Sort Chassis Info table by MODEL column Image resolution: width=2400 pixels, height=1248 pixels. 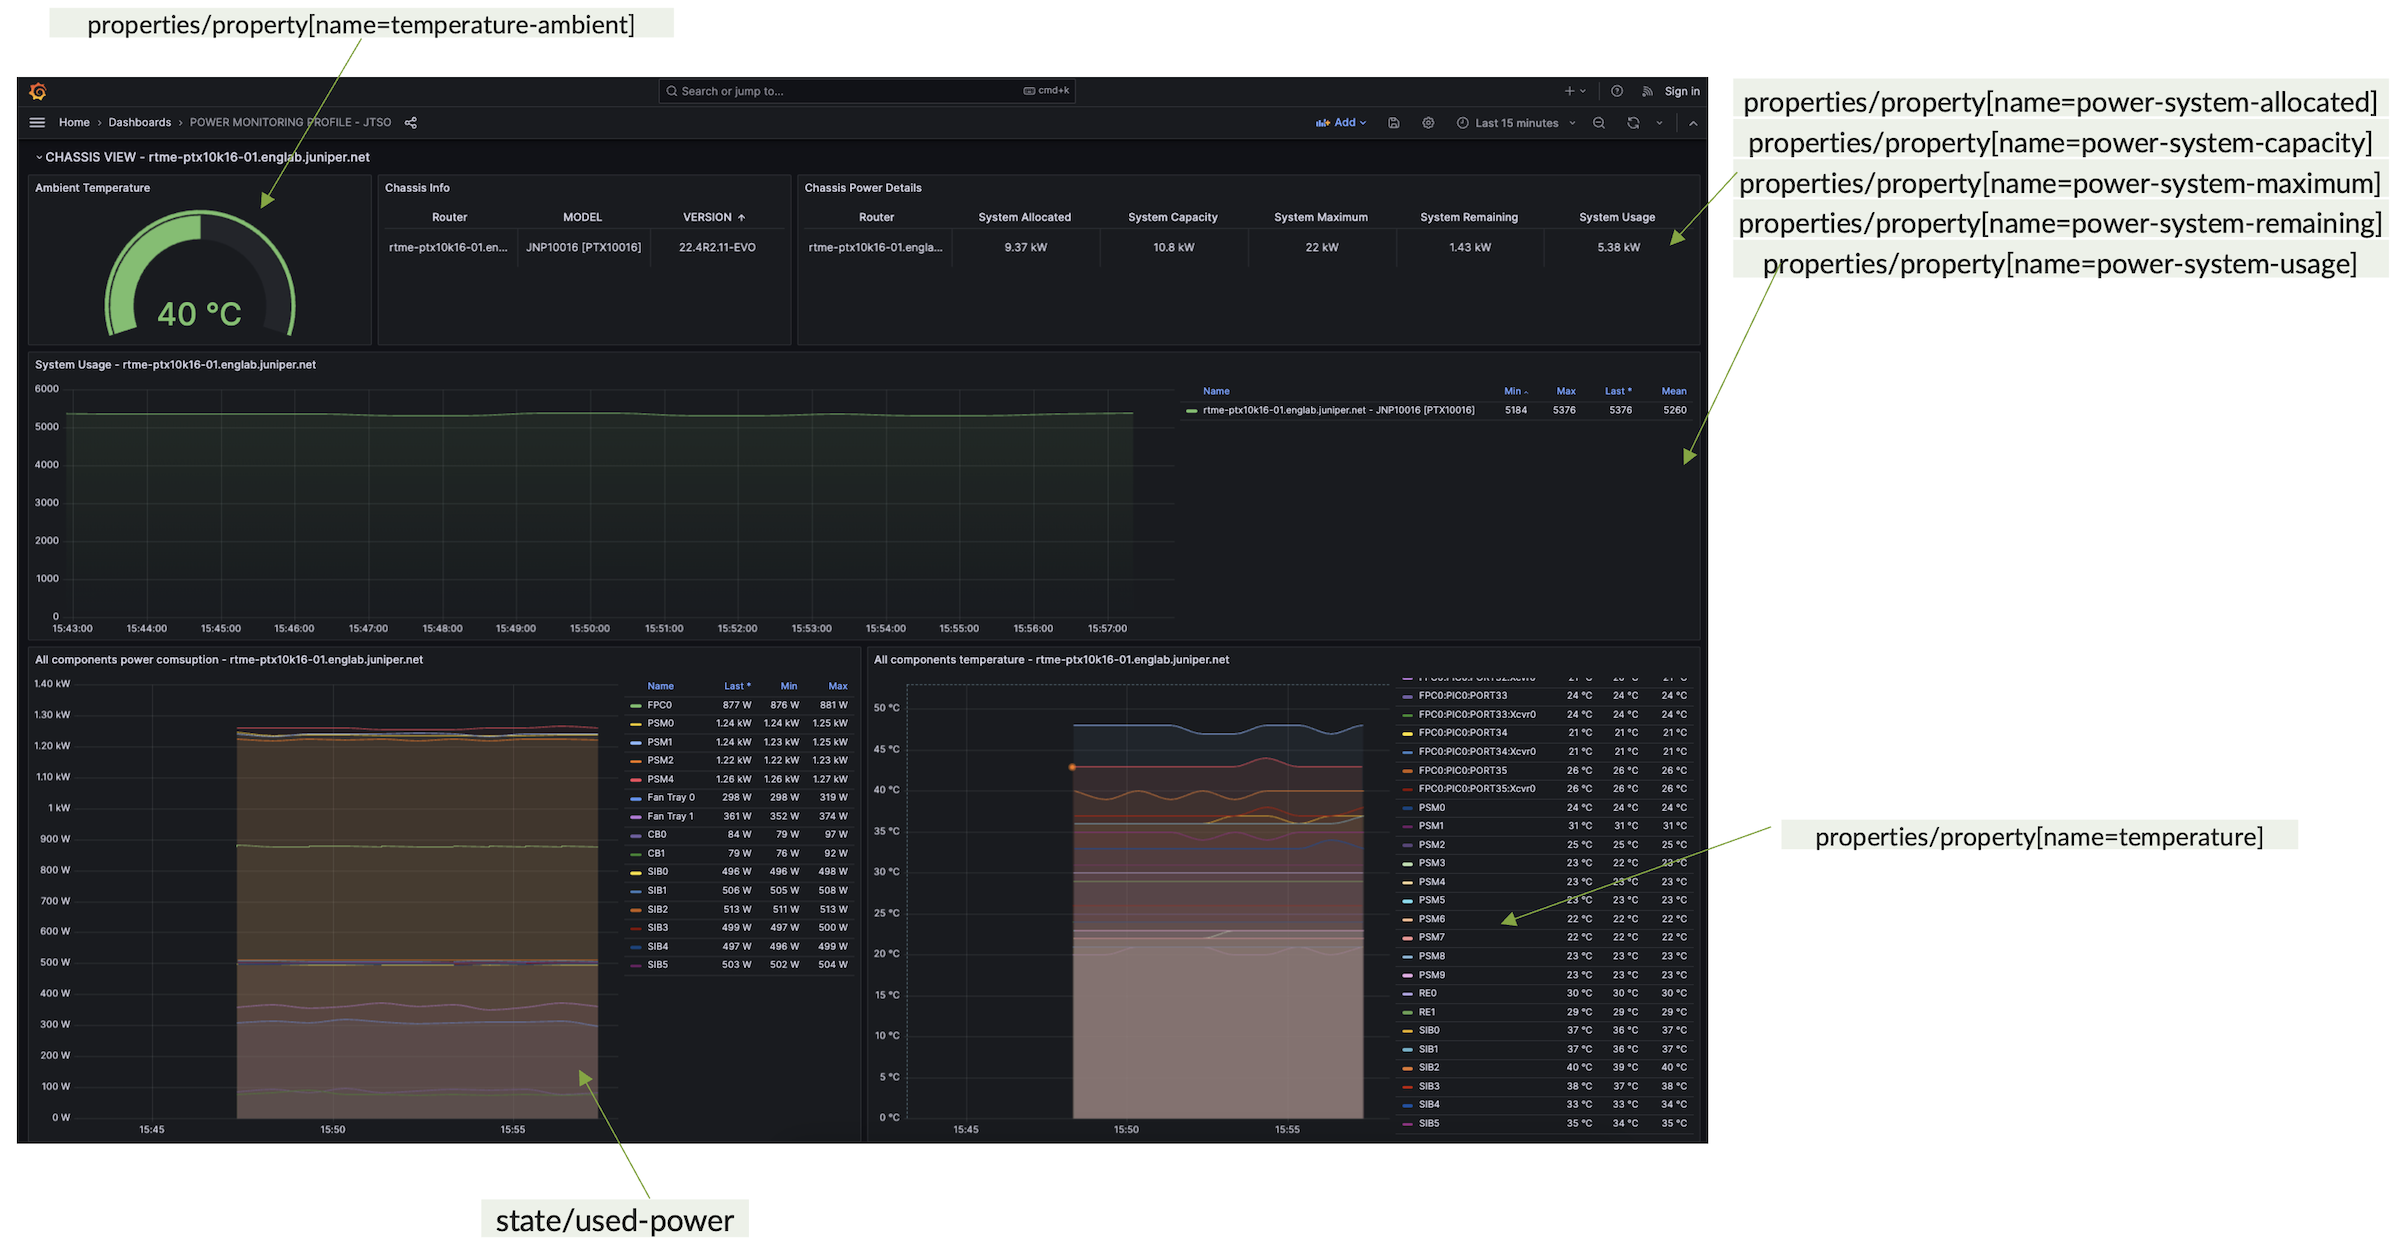pyautogui.click(x=582, y=218)
